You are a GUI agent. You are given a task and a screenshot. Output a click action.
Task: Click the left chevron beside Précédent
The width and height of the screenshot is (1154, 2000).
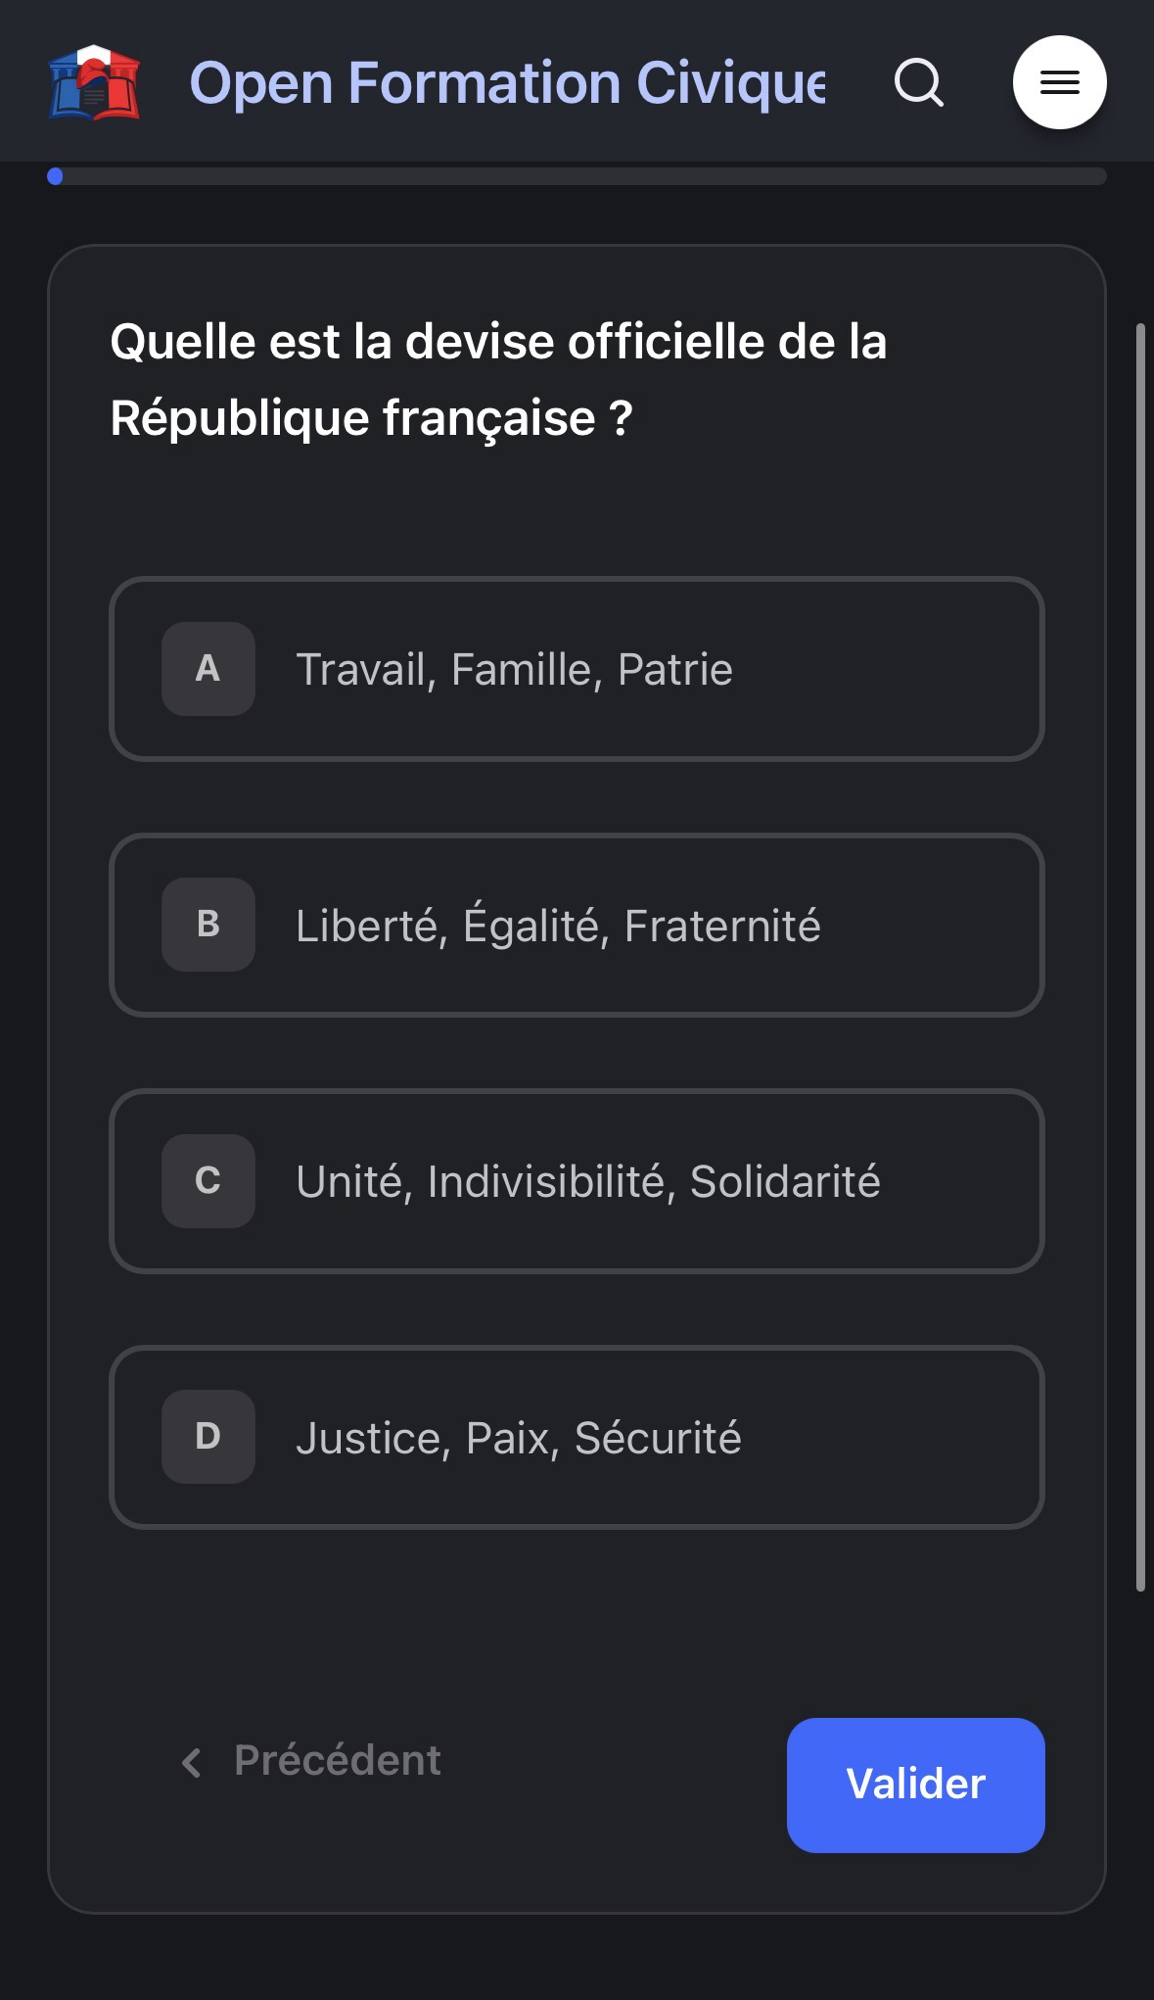click(191, 1762)
